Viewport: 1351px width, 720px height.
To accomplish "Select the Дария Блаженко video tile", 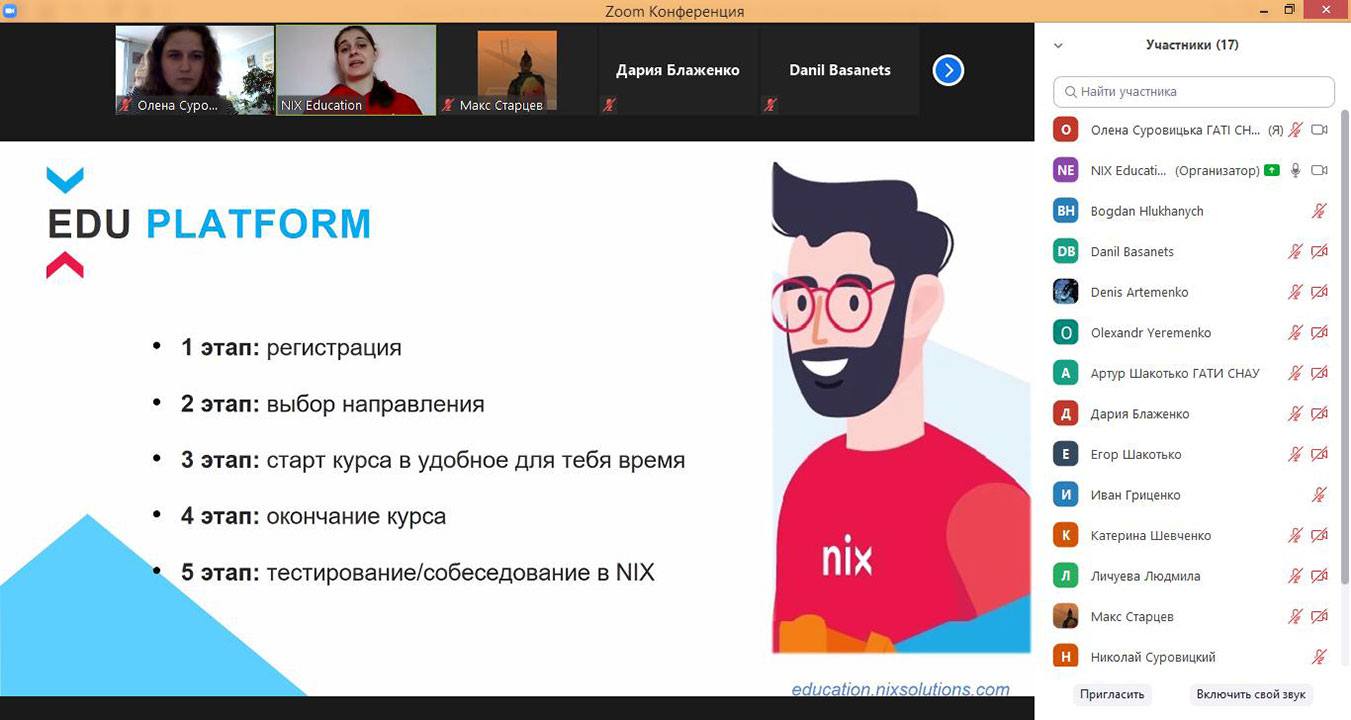I will click(678, 70).
